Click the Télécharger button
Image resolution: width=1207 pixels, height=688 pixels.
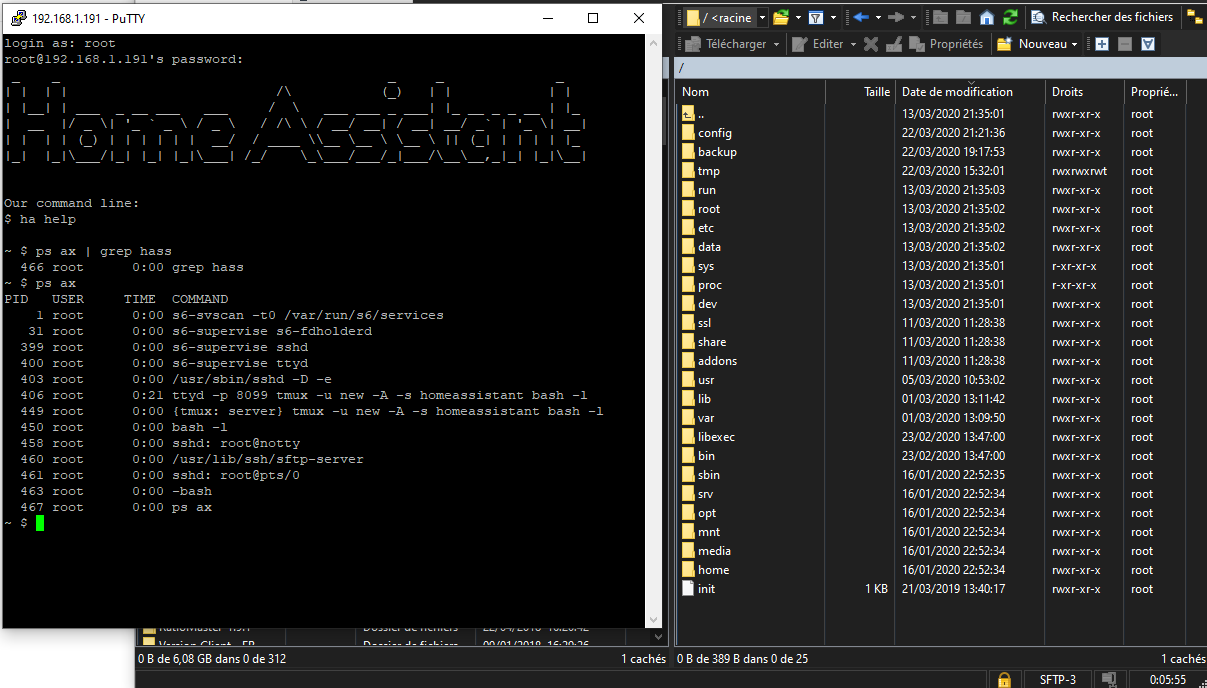725,44
